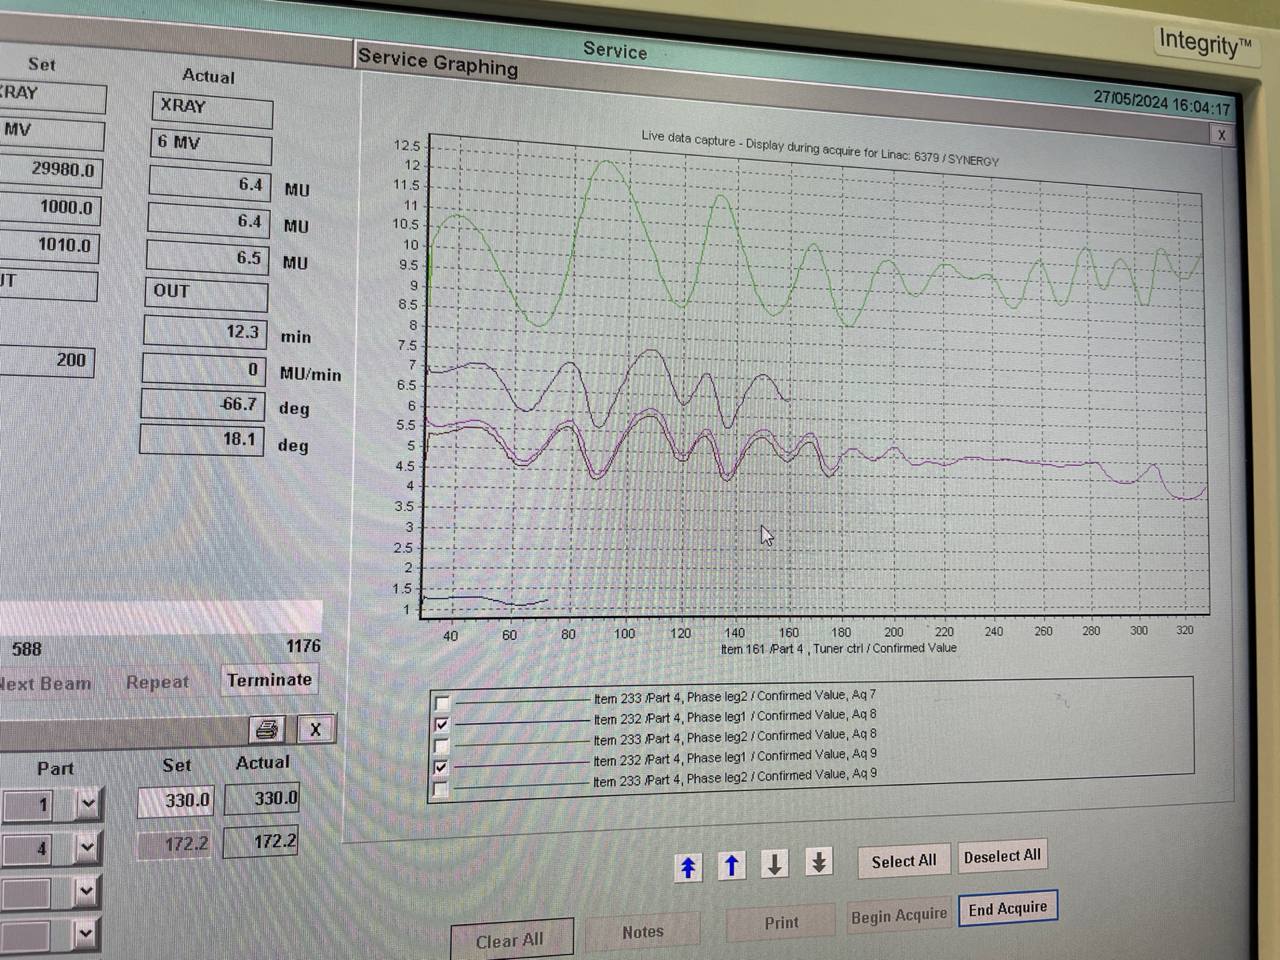Move selected item down with single down arrow

(x=775, y=864)
